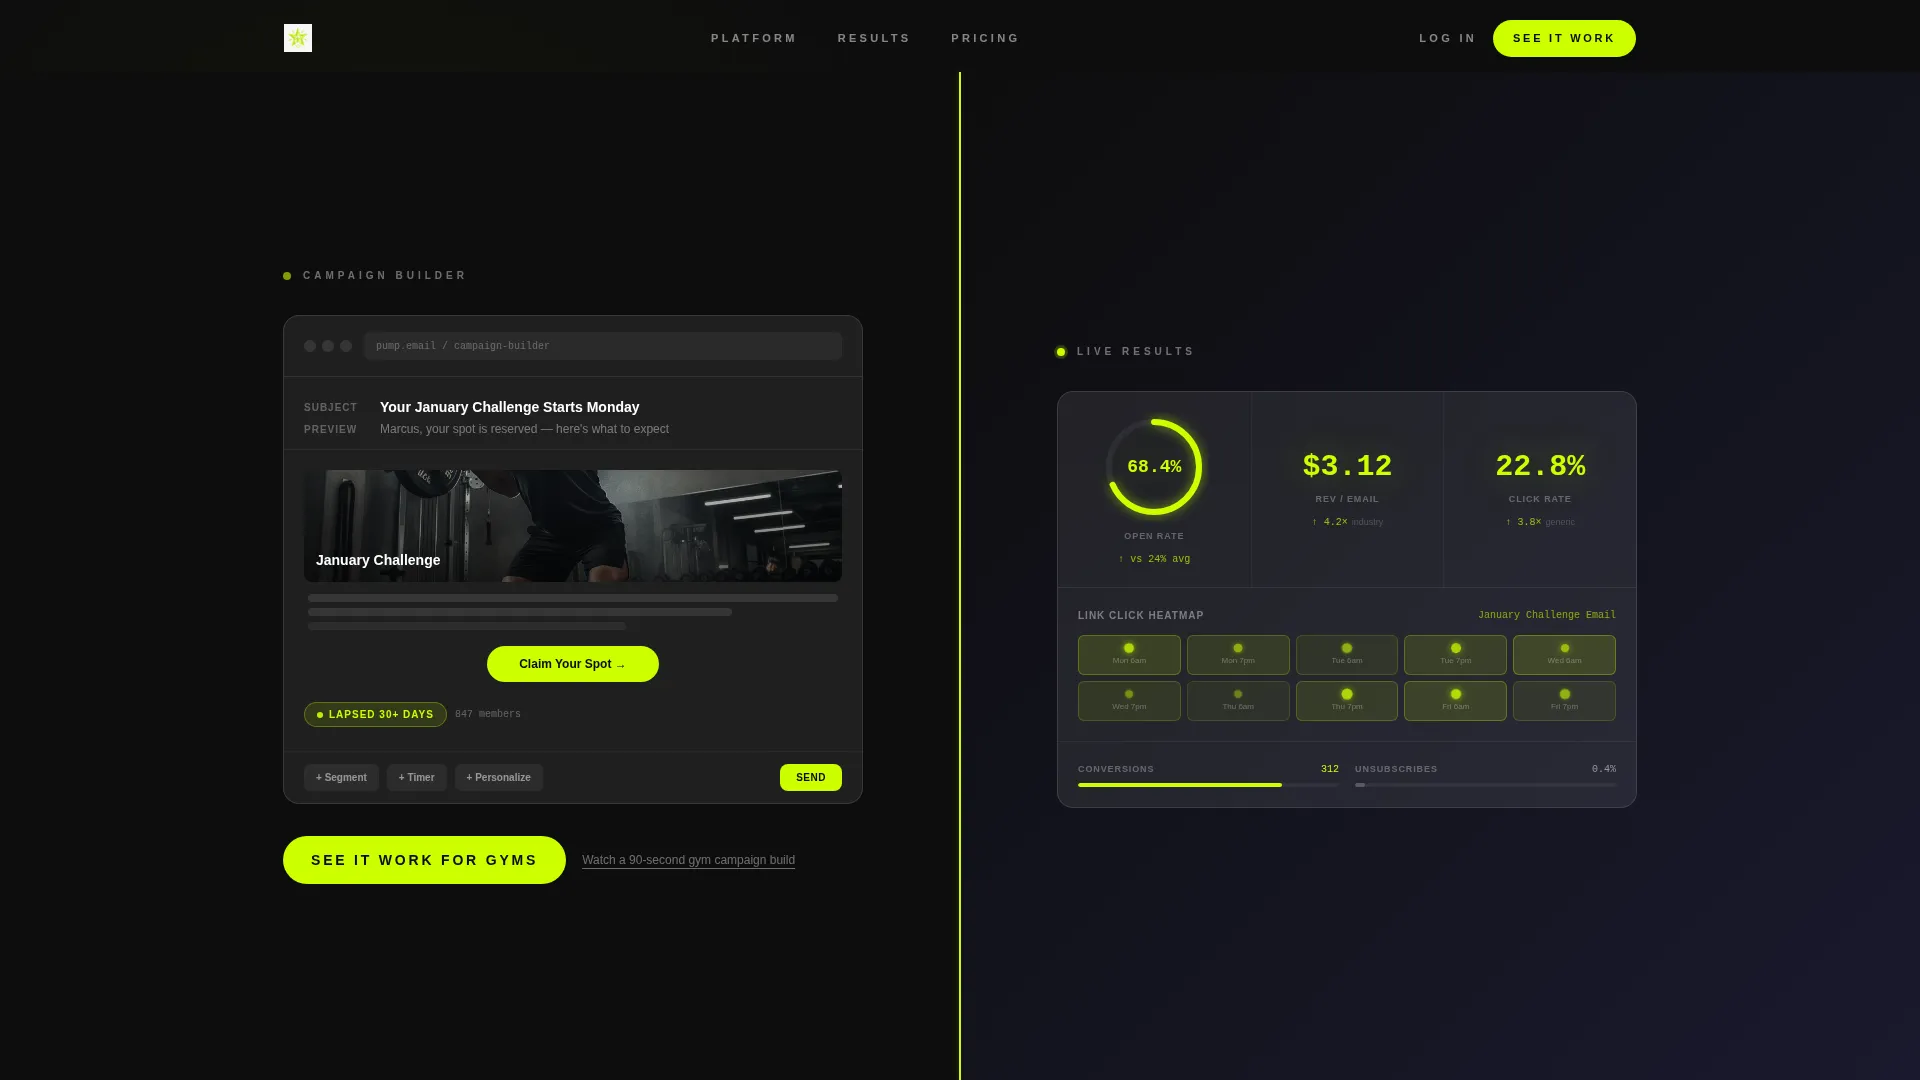Screen dimensions: 1920x1080
Task: Open the Results nav item
Action: (x=874, y=38)
